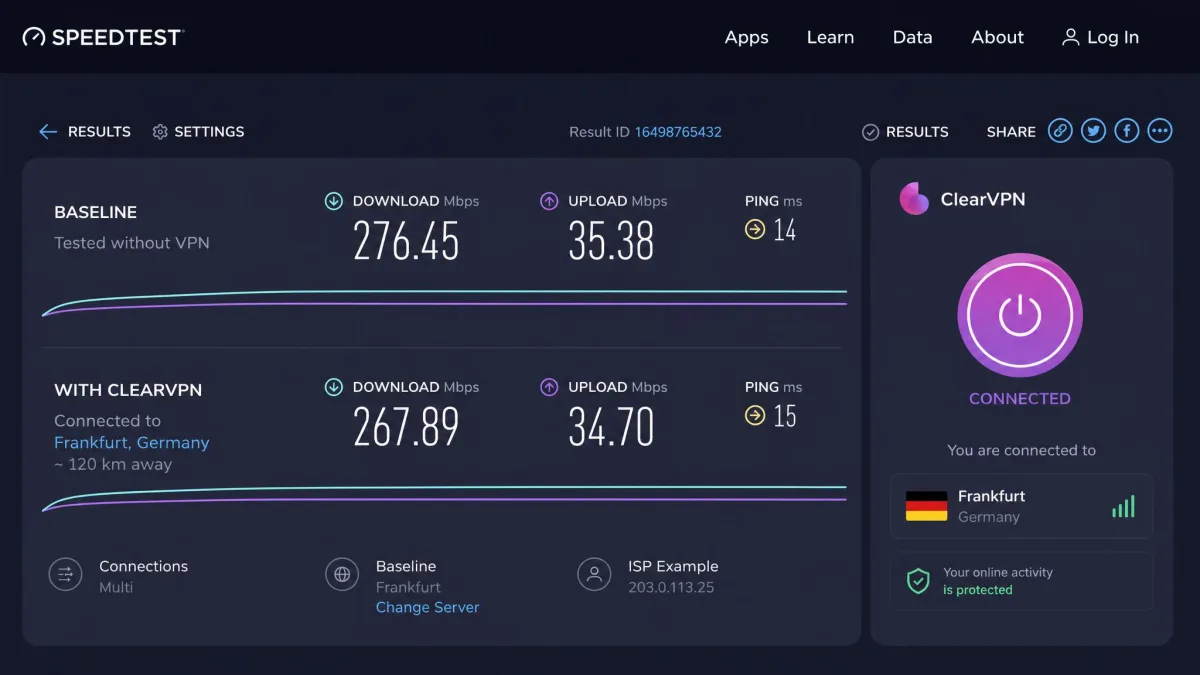Click ClearVPN upload arrow icon
The height and width of the screenshot is (675, 1200).
(549, 387)
